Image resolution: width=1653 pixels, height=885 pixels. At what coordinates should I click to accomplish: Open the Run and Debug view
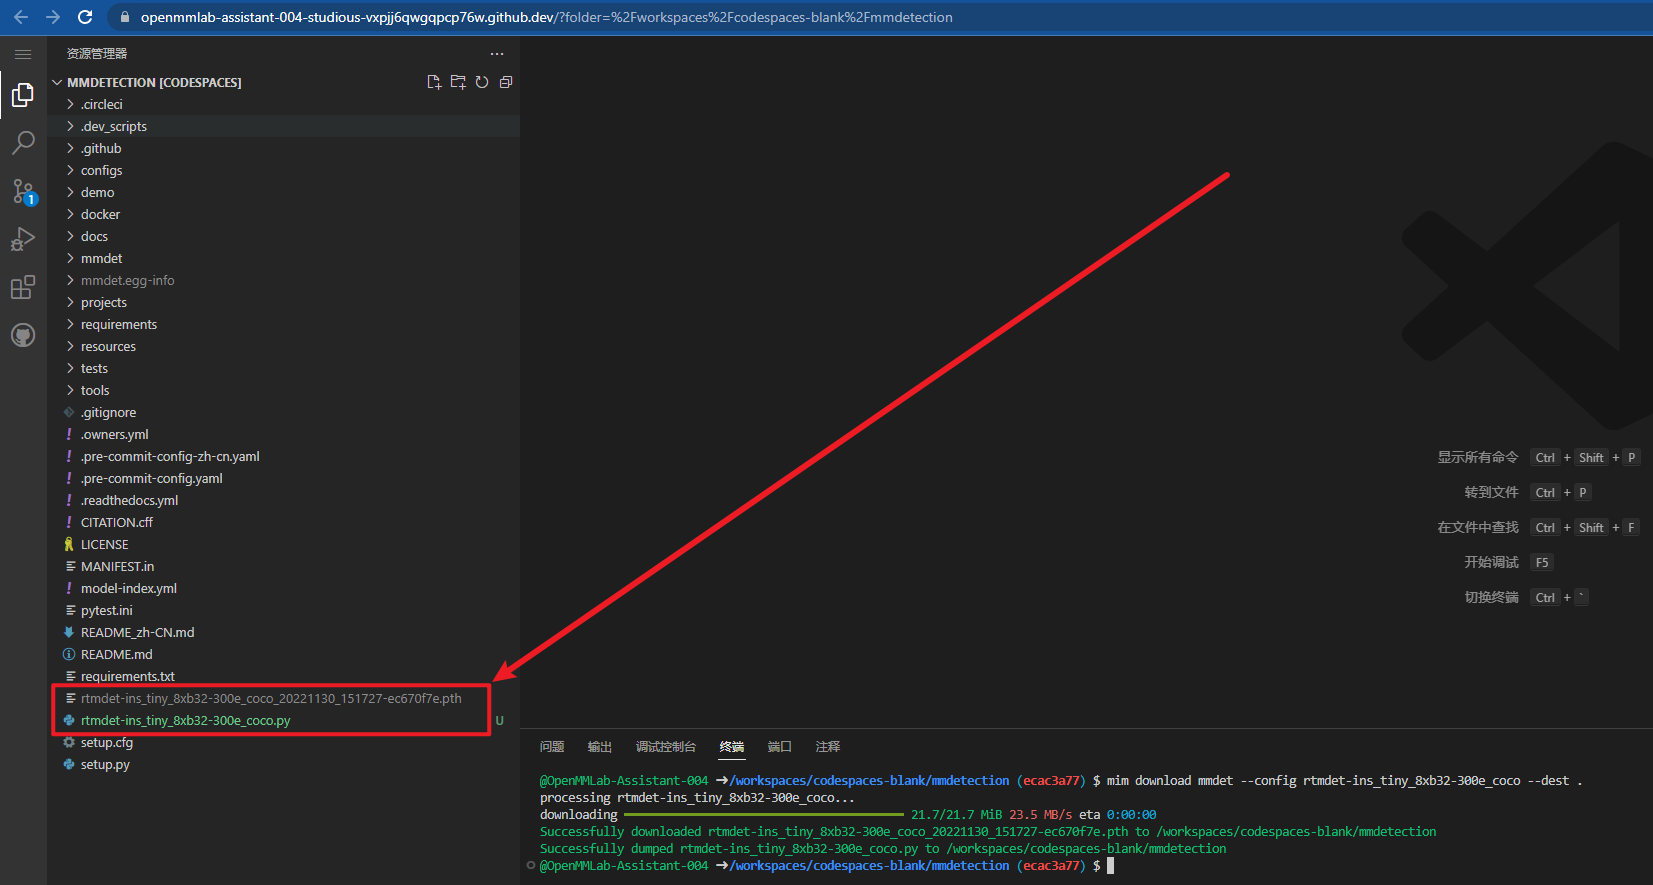[23, 239]
